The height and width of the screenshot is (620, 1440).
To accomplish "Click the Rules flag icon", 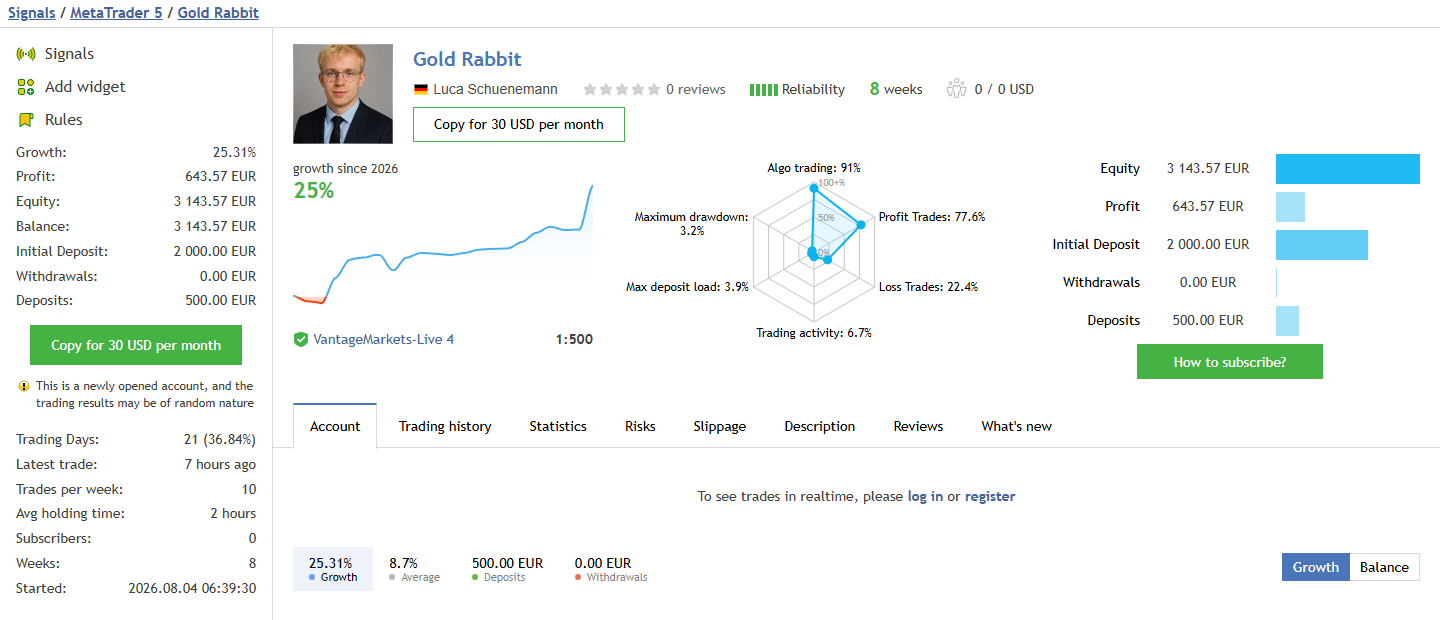I will point(26,120).
